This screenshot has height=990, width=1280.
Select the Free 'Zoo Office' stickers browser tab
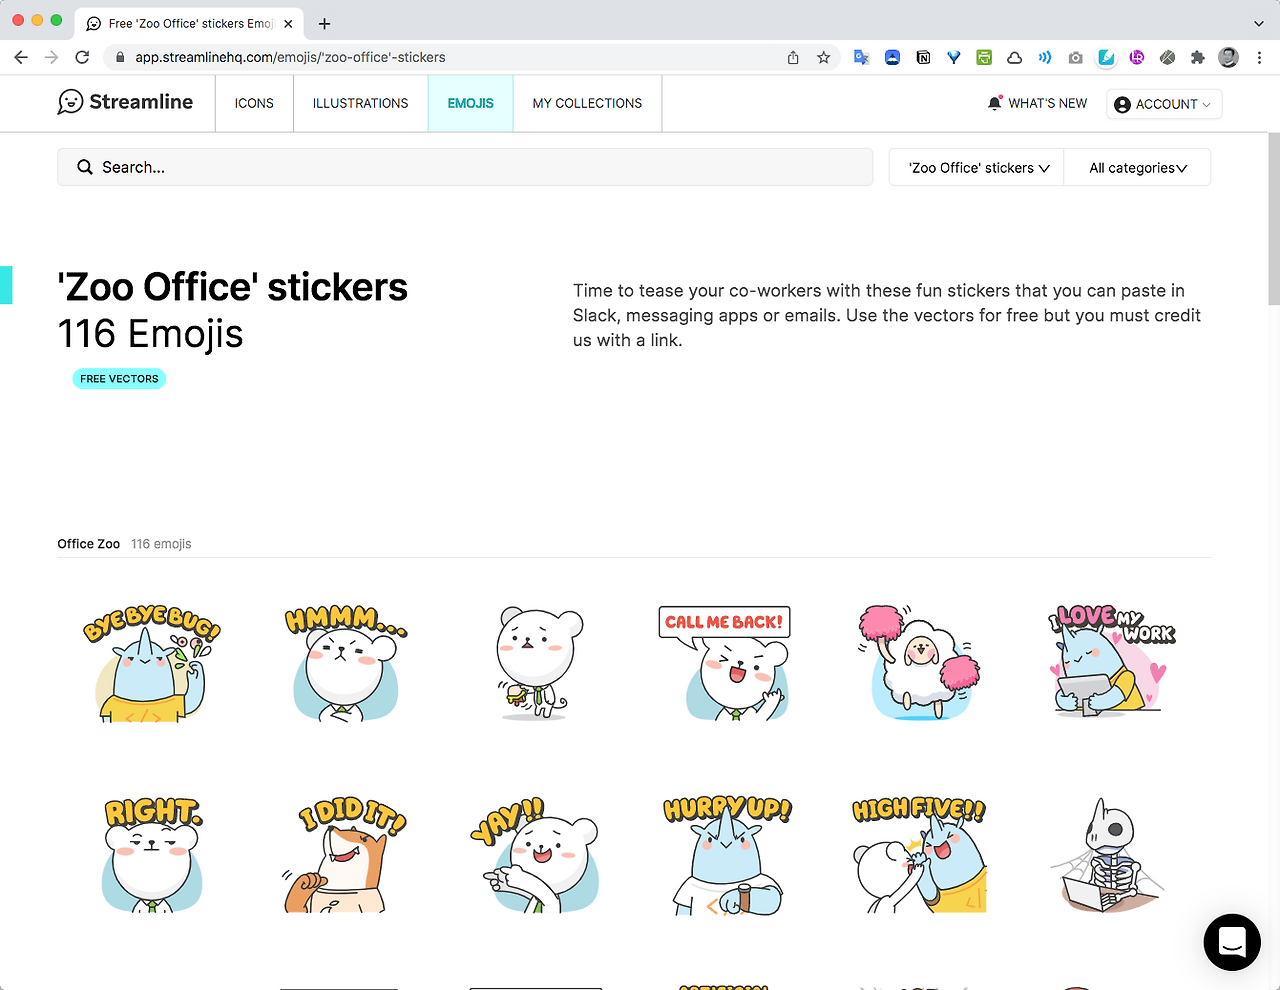pyautogui.click(x=190, y=23)
